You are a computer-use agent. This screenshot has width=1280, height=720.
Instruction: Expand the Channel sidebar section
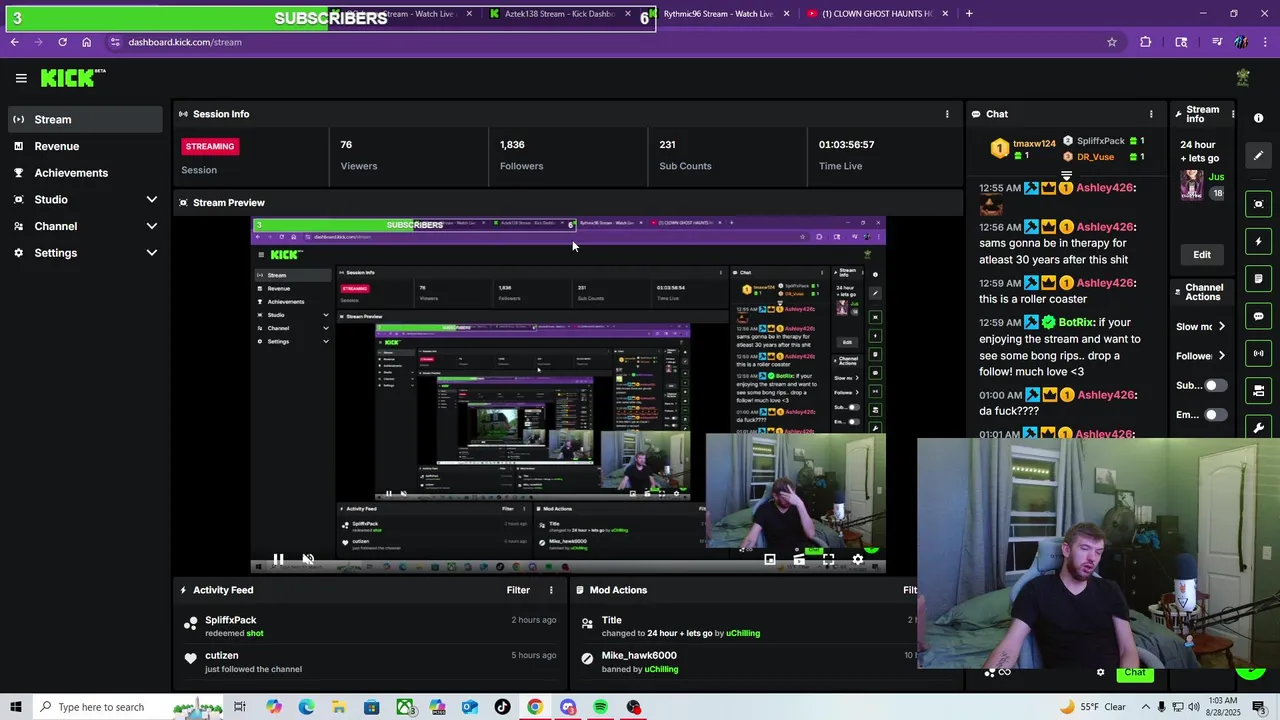click(x=85, y=226)
